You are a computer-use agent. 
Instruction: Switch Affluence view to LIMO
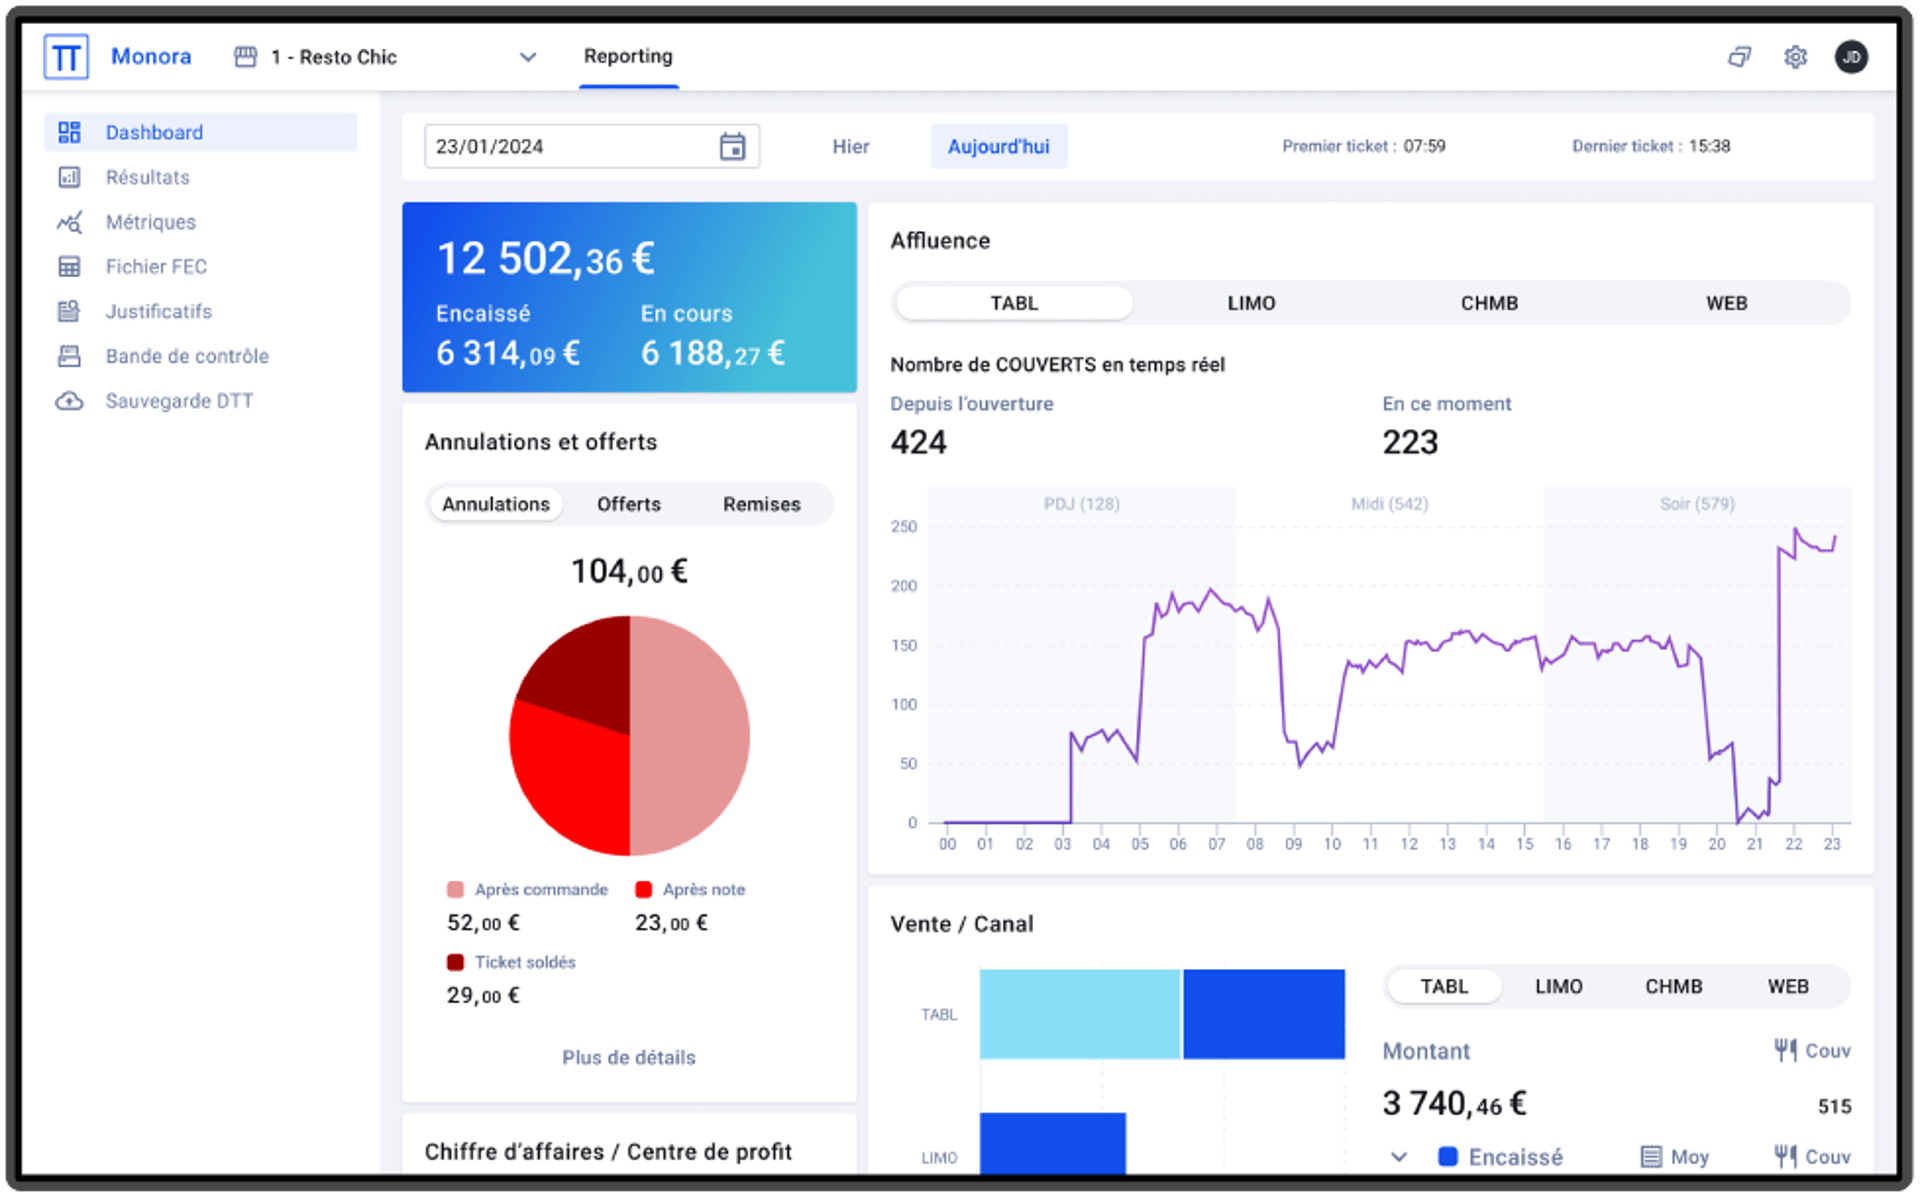1251,303
